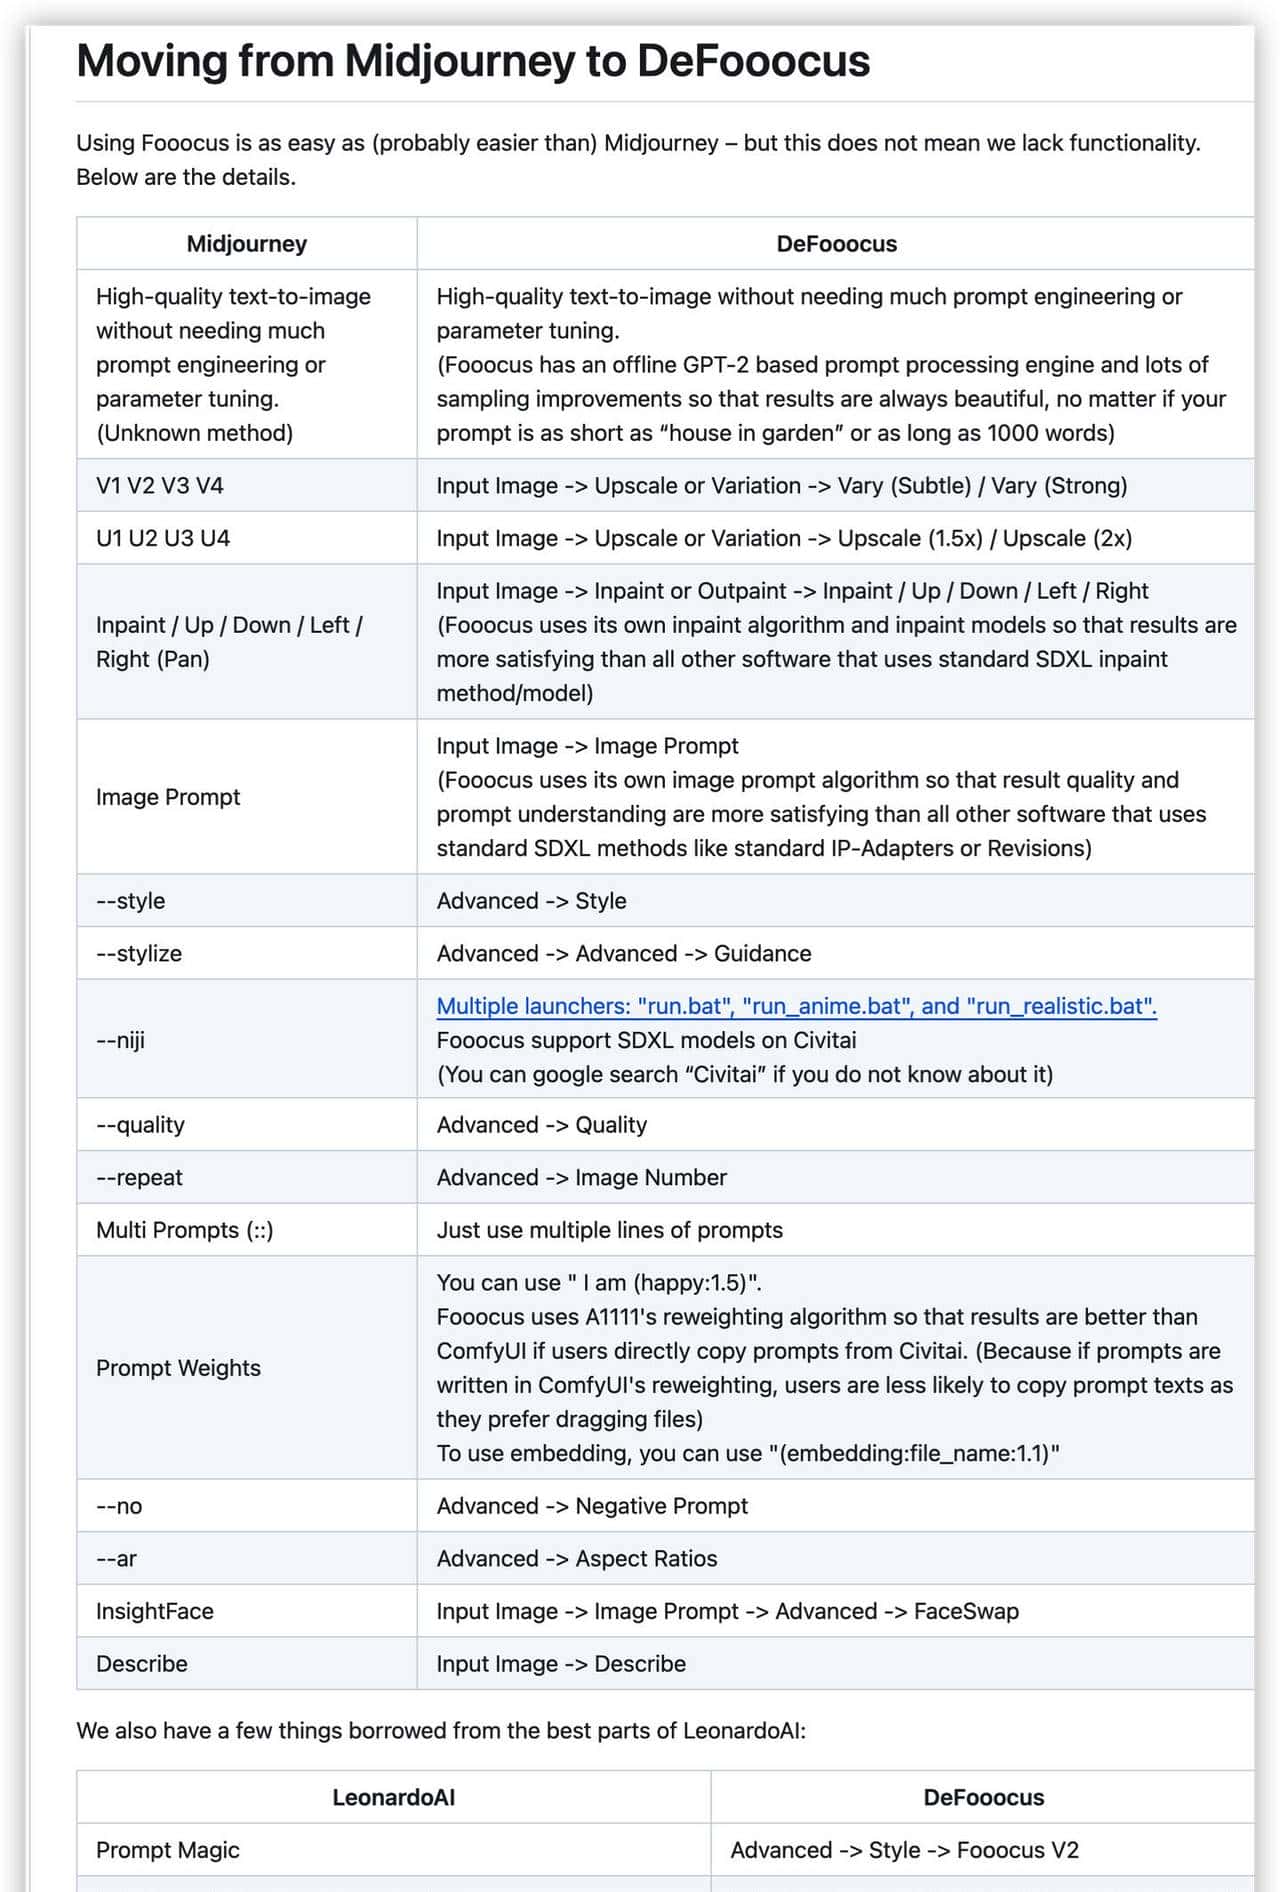Click the LeonardoAI column header
Image resolution: width=1280 pixels, height=1892 pixels.
(393, 1798)
